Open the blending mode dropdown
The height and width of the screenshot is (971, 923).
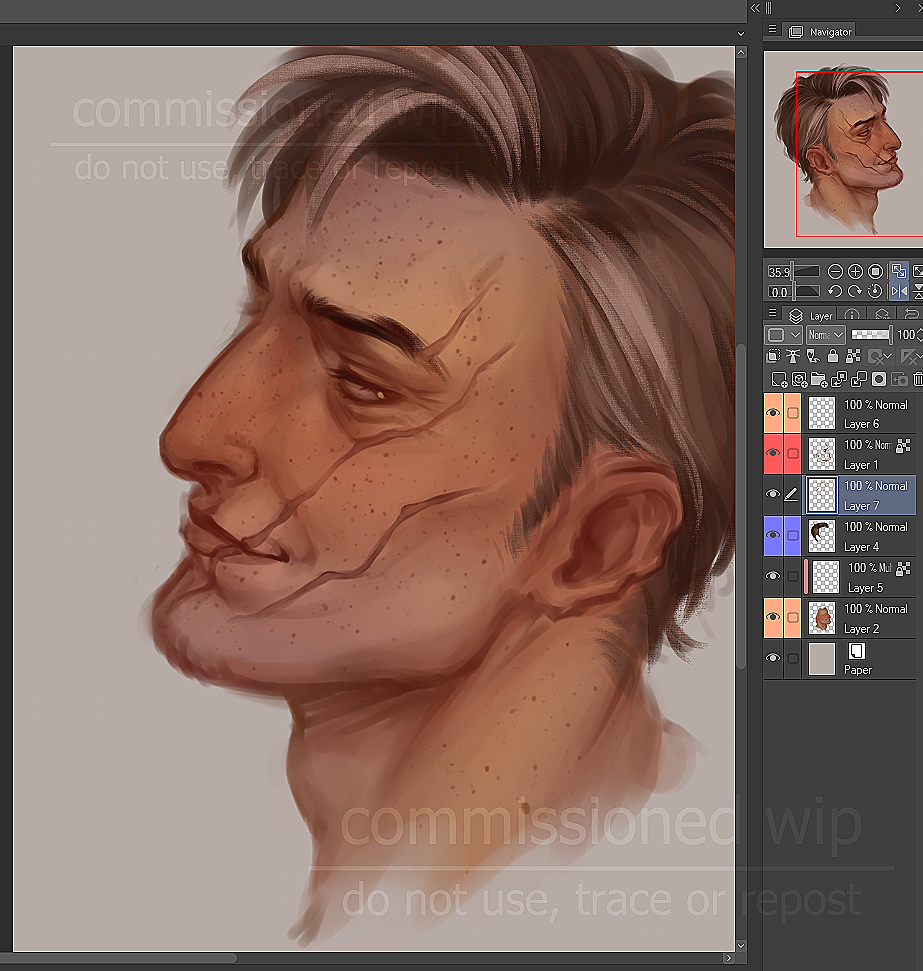825,335
